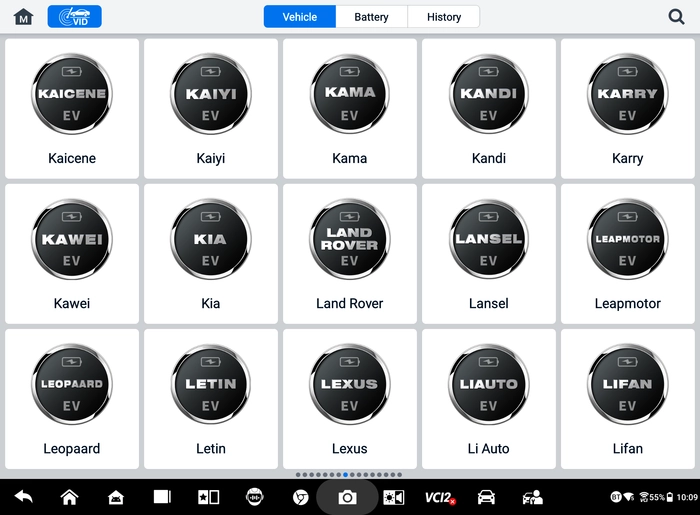Open the car and person support icon
Image resolution: width=700 pixels, height=515 pixels.
point(533,497)
